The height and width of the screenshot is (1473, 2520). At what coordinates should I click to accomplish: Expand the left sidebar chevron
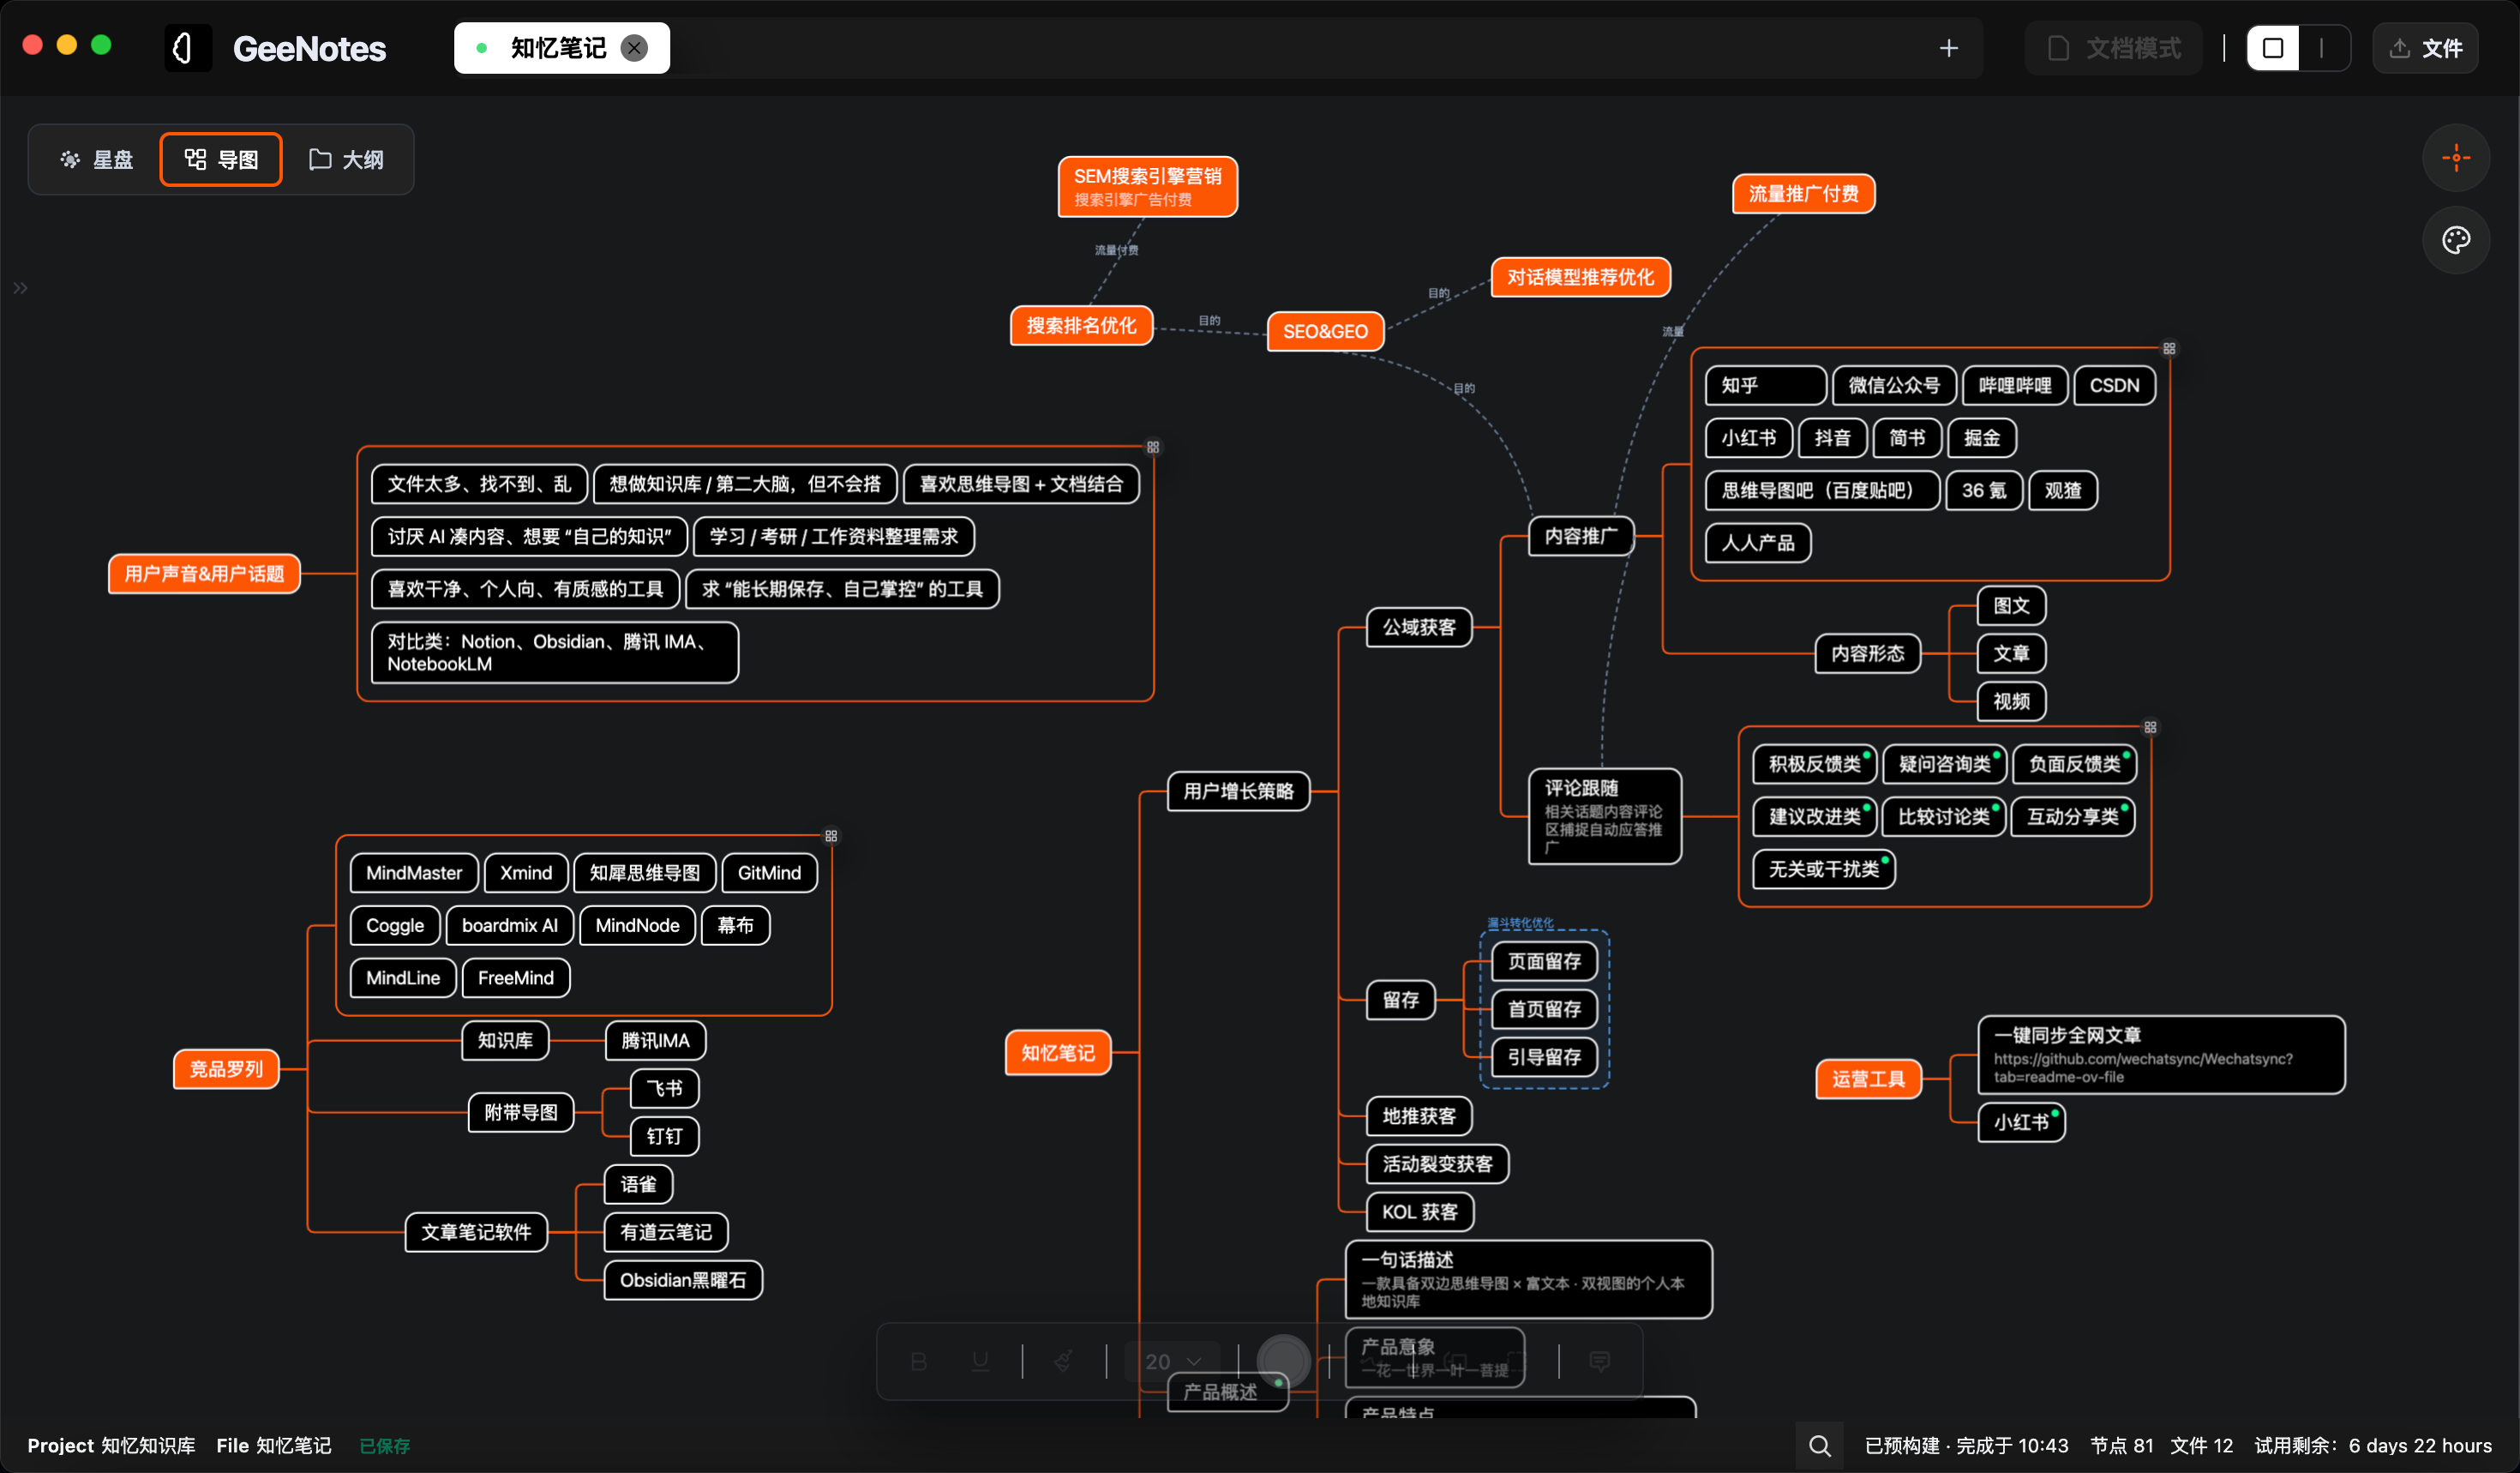point(20,288)
